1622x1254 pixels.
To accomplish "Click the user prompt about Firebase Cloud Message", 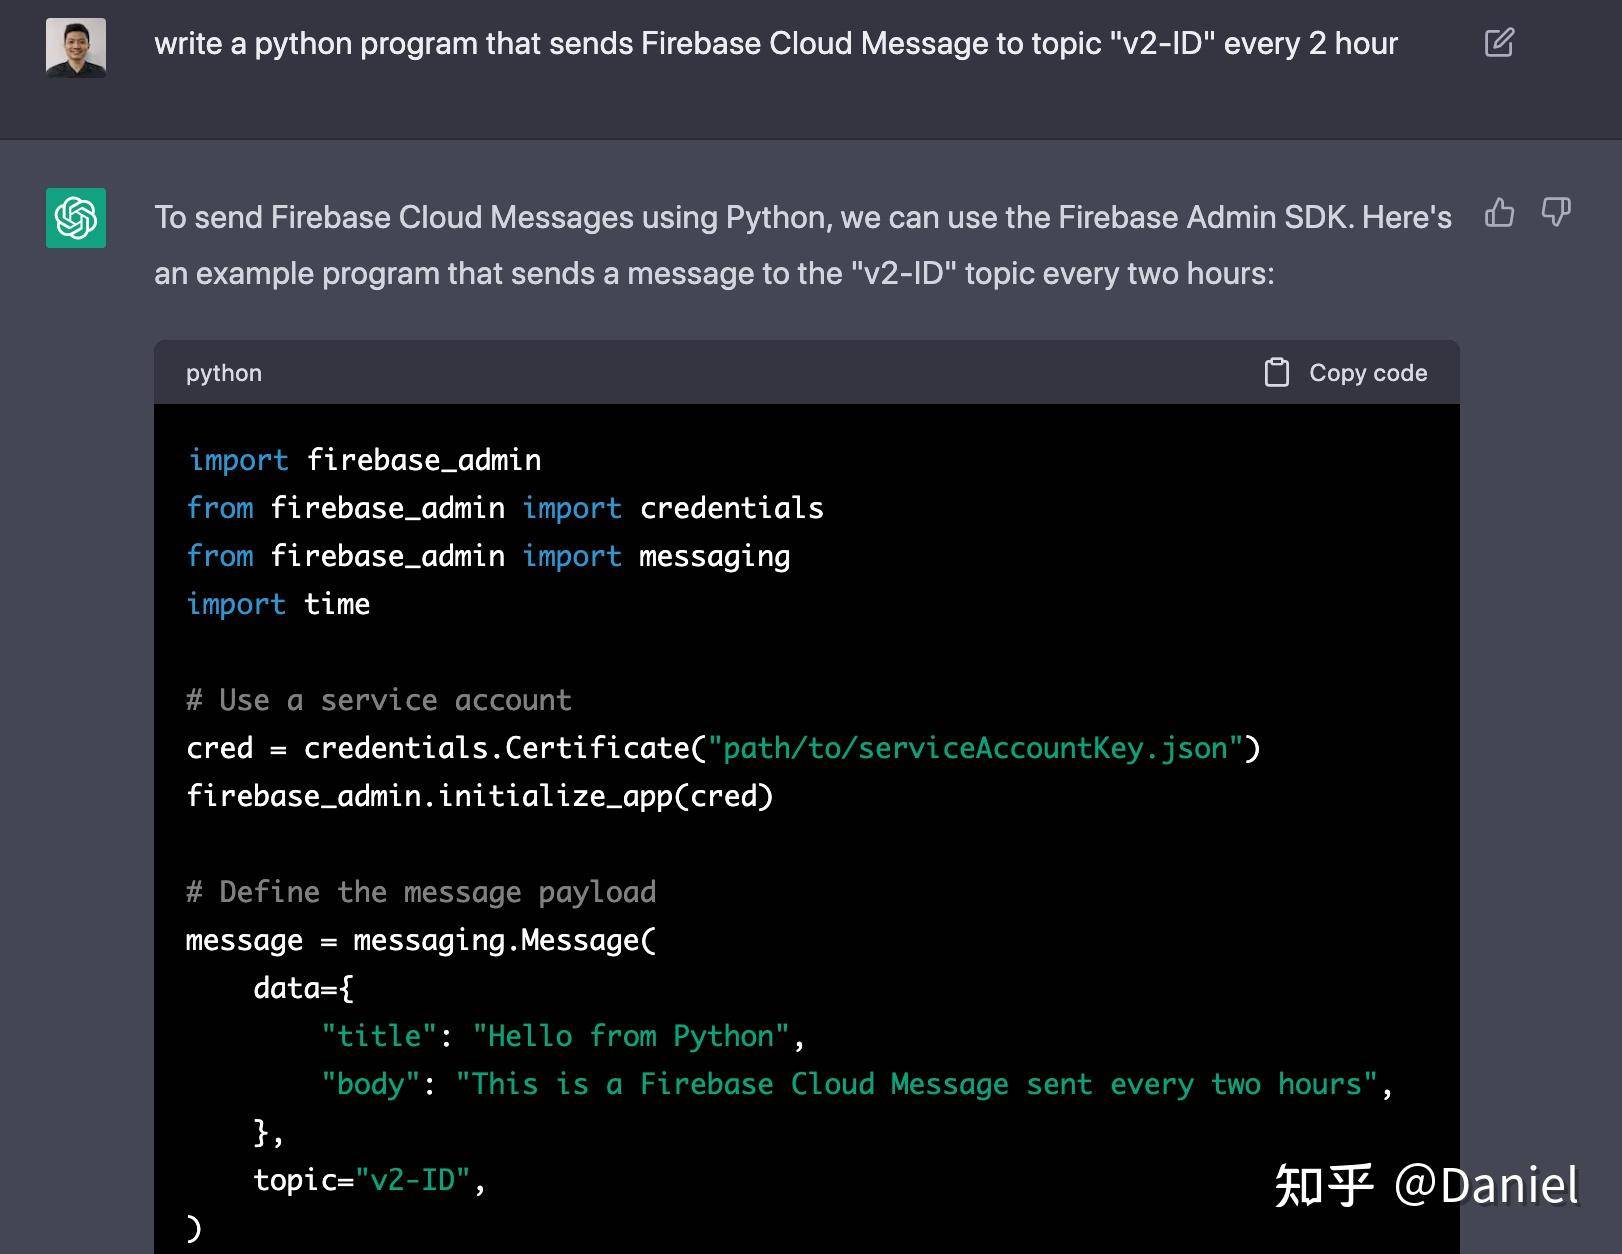I will coord(776,44).
